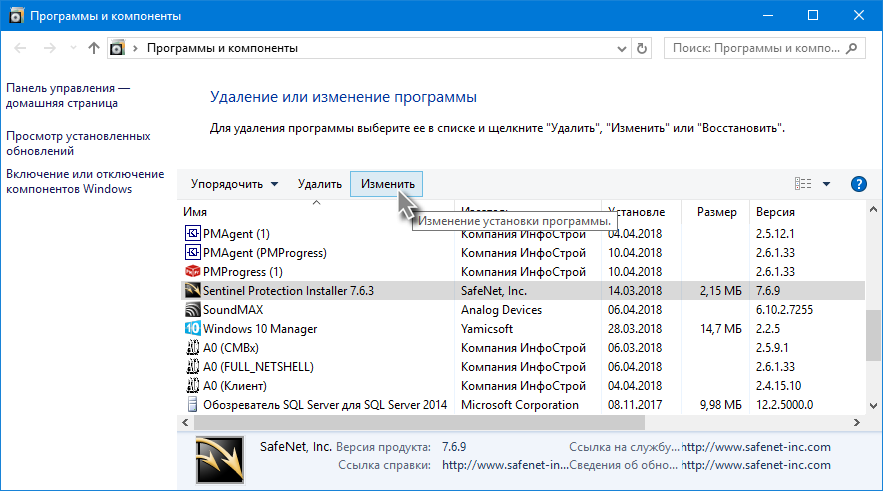Open the safenet-inc.com support link

point(756,447)
